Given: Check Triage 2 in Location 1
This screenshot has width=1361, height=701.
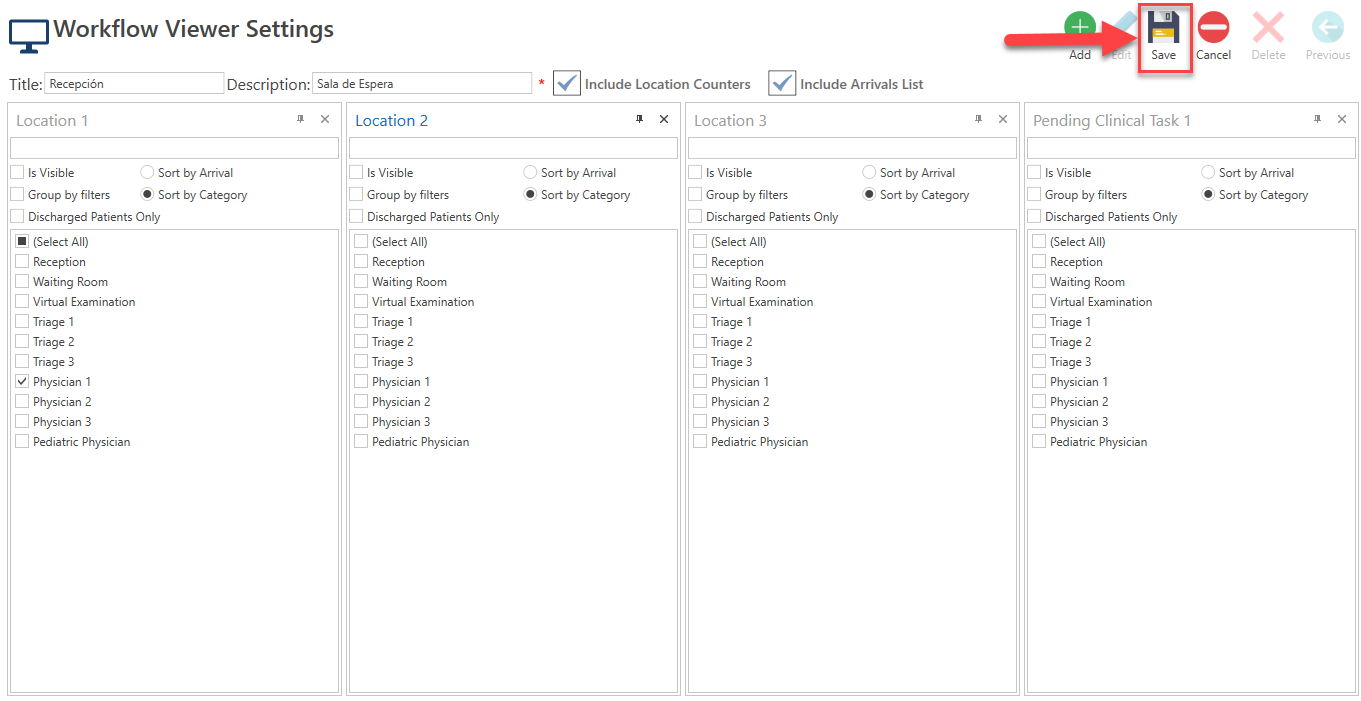Looking at the screenshot, I should pyautogui.click(x=22, y=341).
